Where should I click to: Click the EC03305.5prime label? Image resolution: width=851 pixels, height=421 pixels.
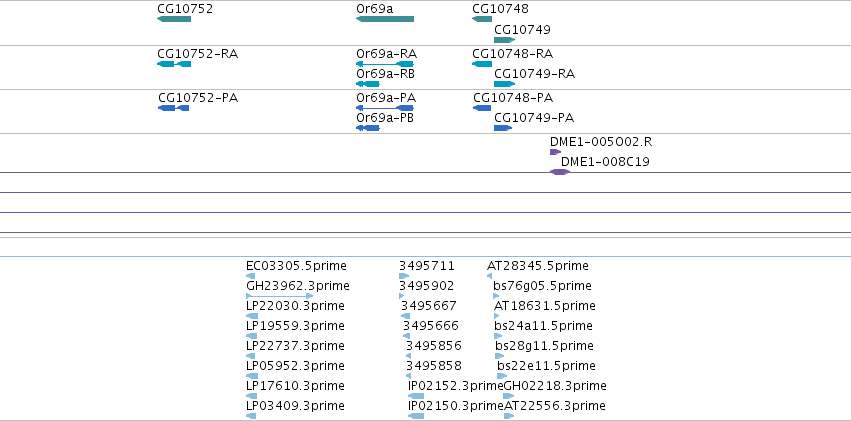[296, 266]
